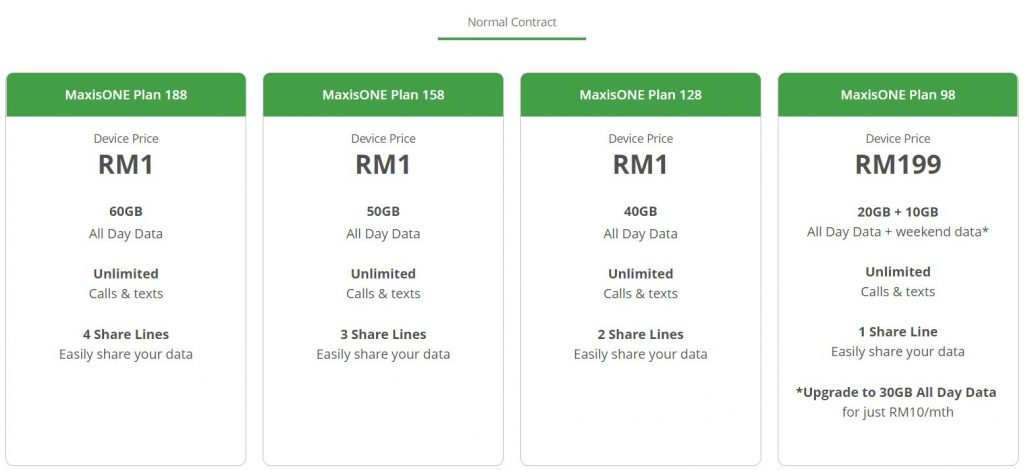Screen dimensions: 1024x470
Task: Click 4 Share Lines in Plan 188
Action: tap(126, 334)
